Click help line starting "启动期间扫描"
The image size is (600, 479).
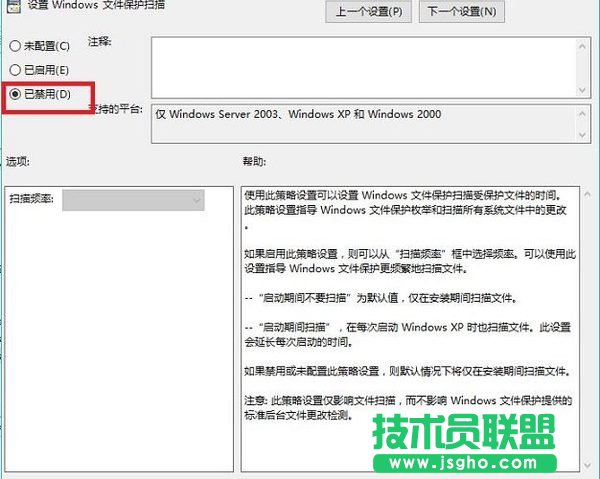(x=408, y=334)
